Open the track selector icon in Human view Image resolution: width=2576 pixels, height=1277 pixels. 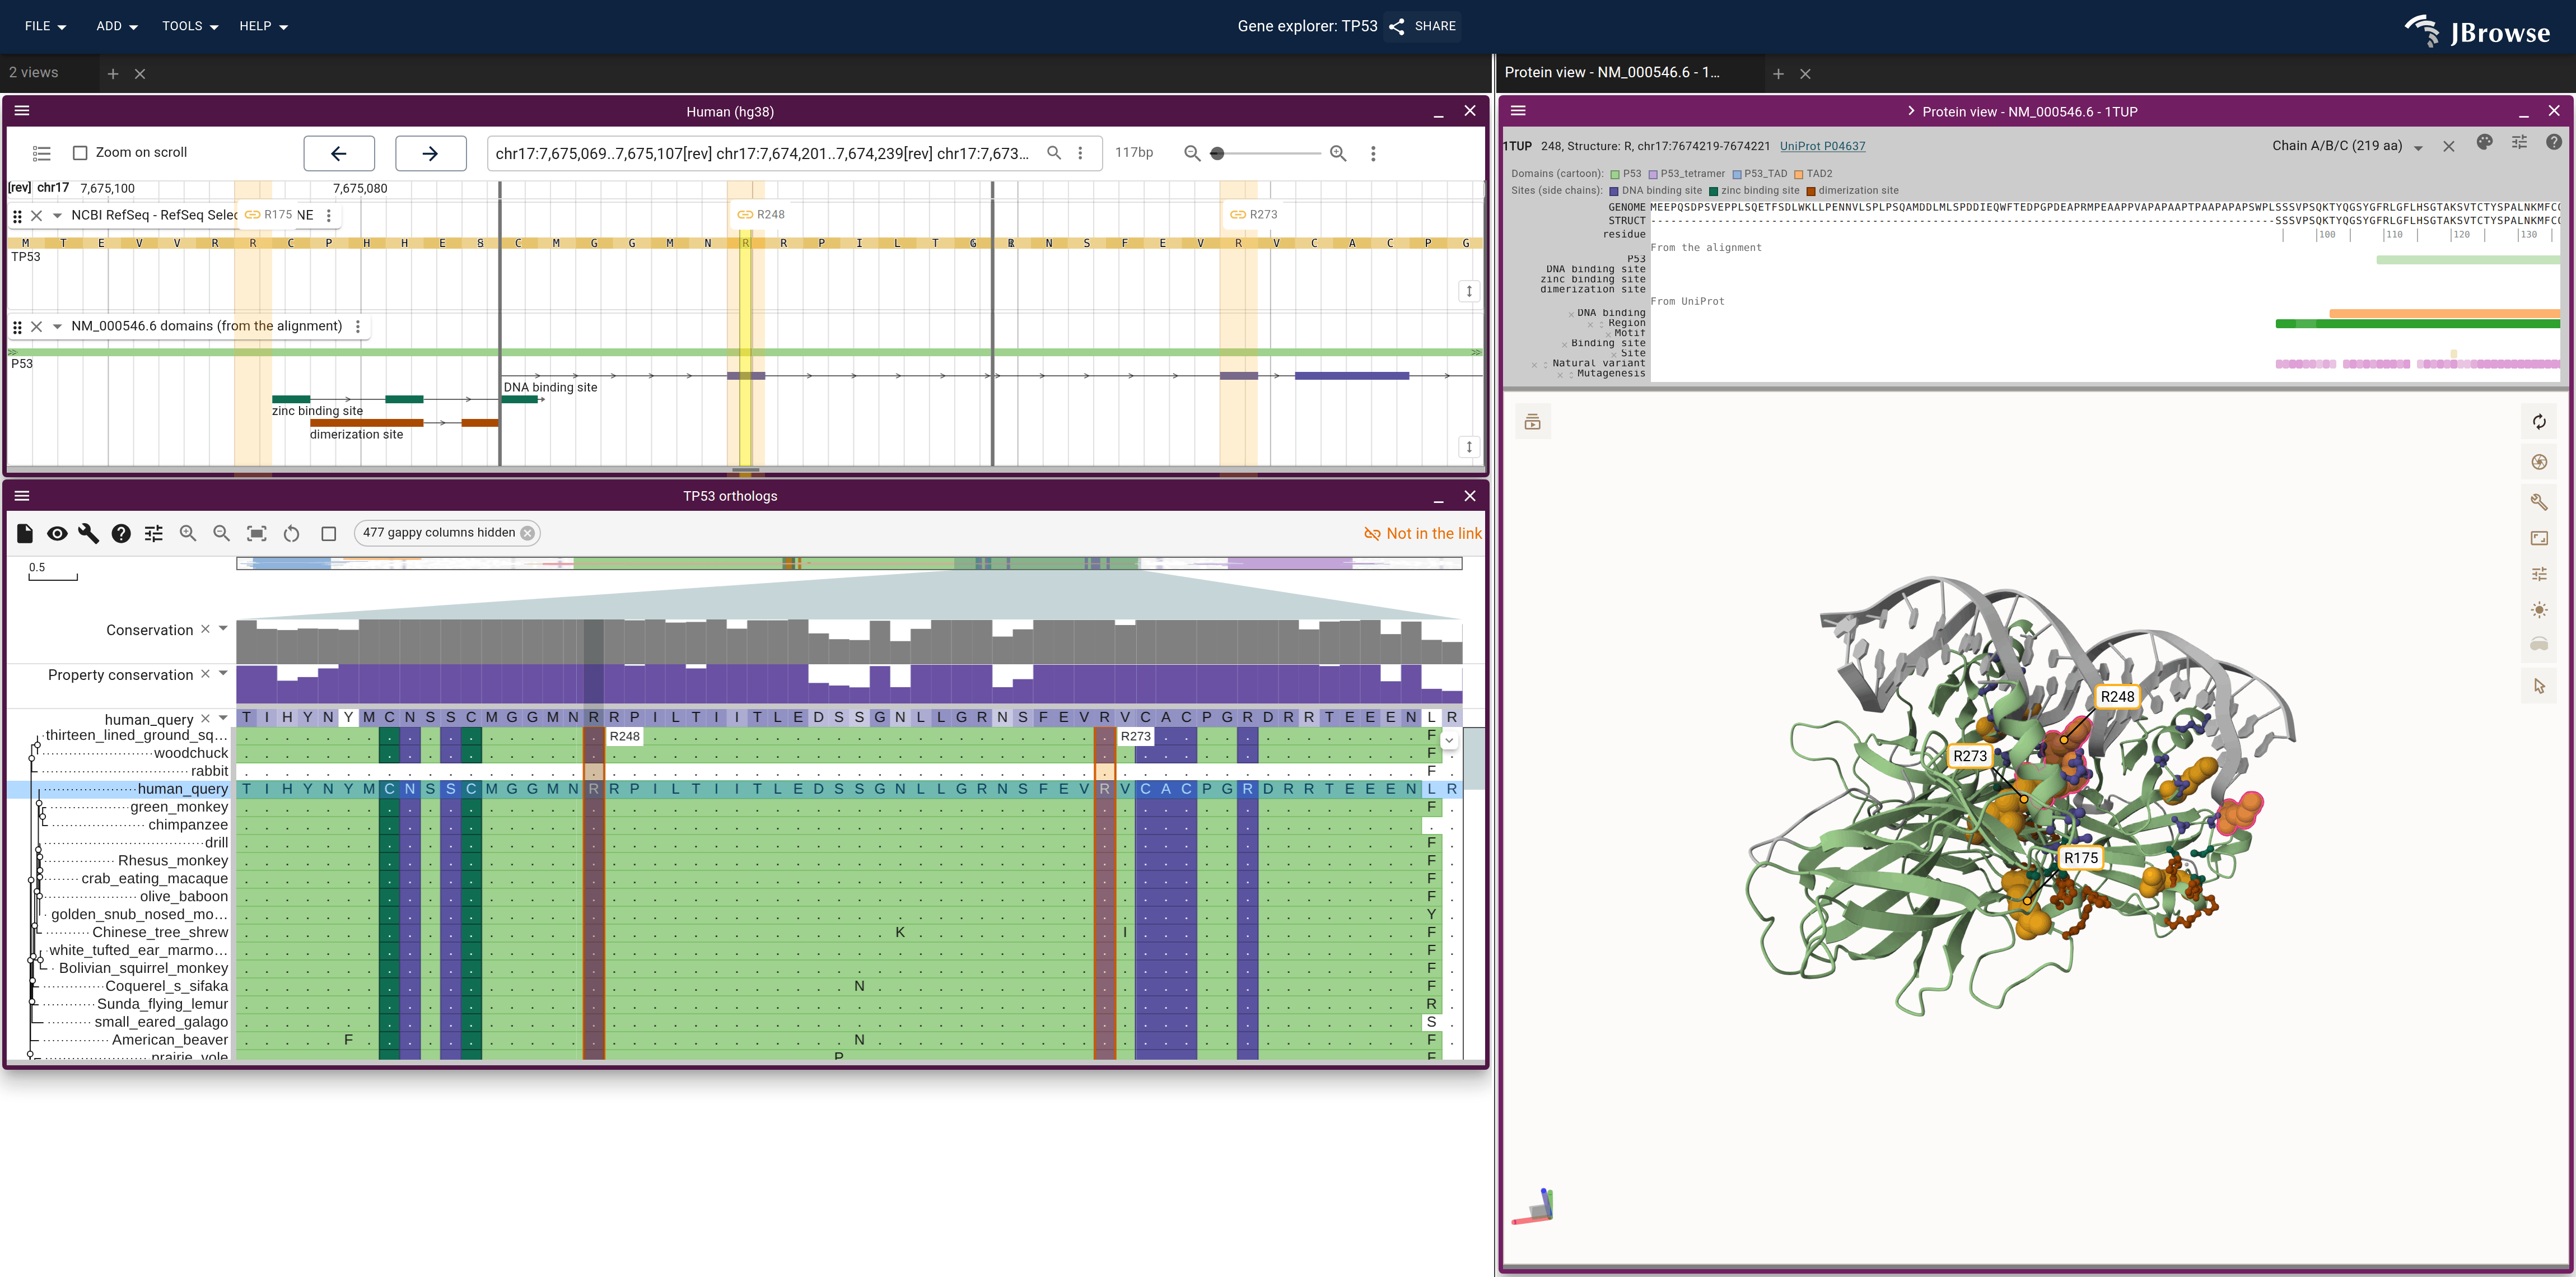41,153
